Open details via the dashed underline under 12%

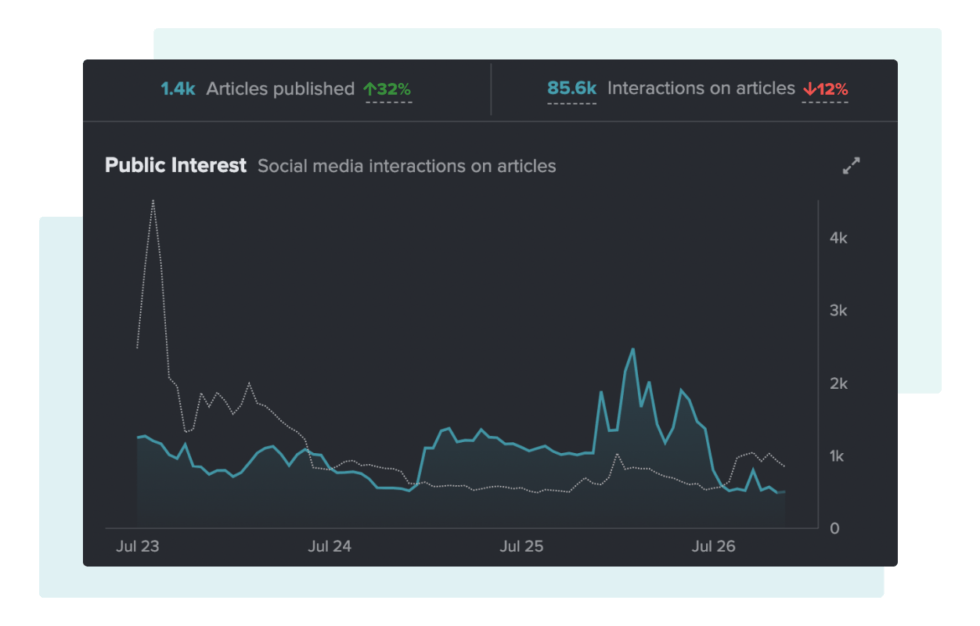[x=825, y=104]
